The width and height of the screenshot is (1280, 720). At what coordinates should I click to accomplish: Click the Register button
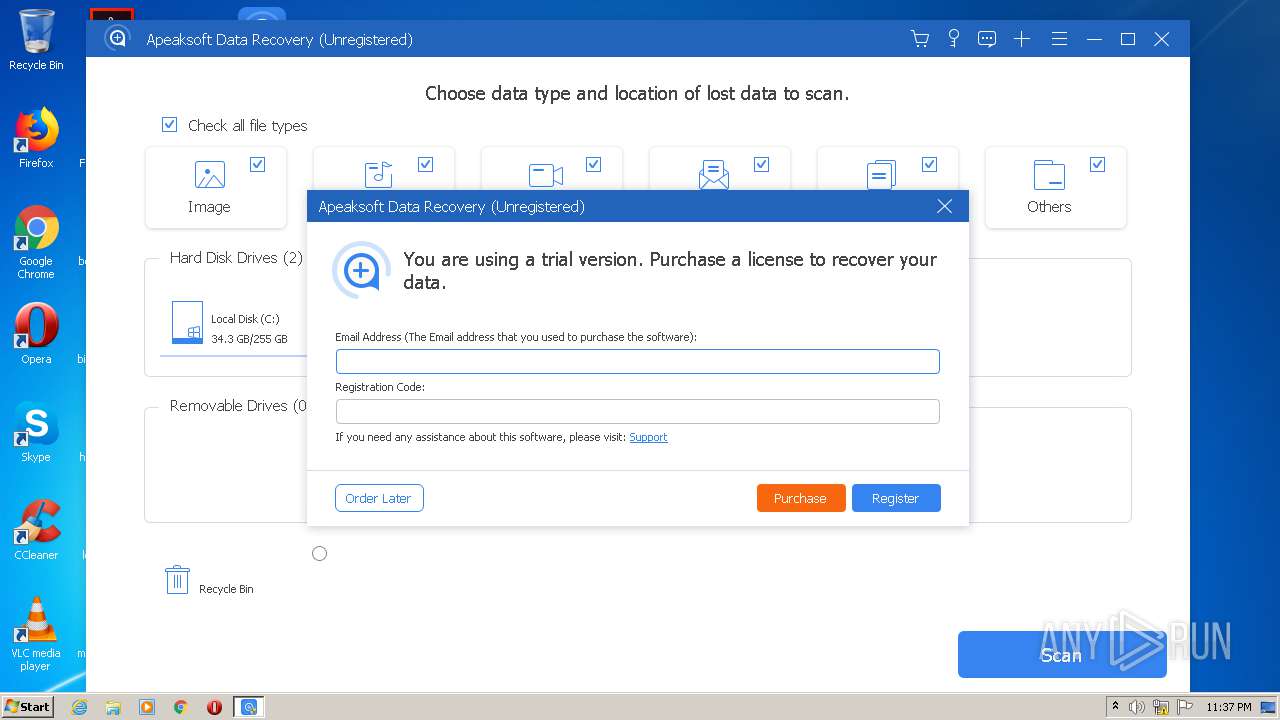click(x=896, y=498)
